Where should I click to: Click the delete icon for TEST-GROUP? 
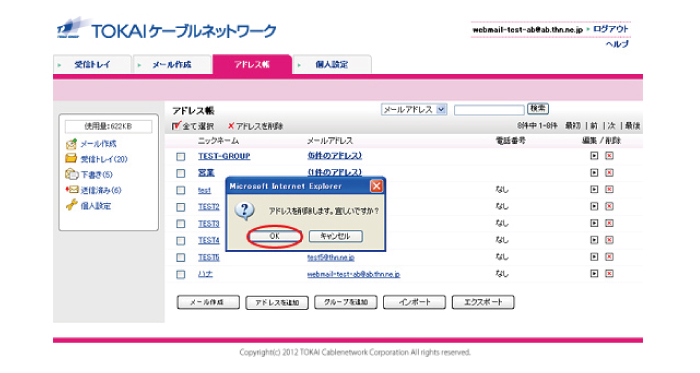point(609,156)
